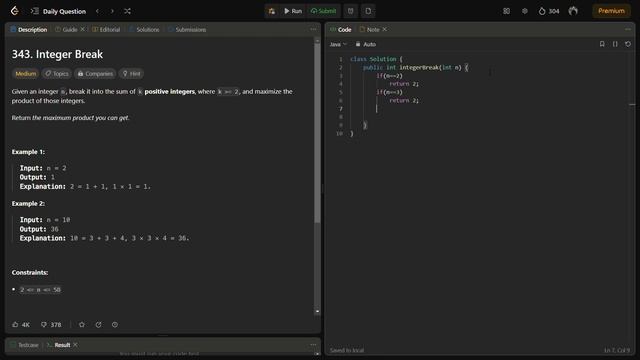Switch to the Solutions tab
Image resolution: width=640 pixels, height=360 pixels.
tap(144, 29)
